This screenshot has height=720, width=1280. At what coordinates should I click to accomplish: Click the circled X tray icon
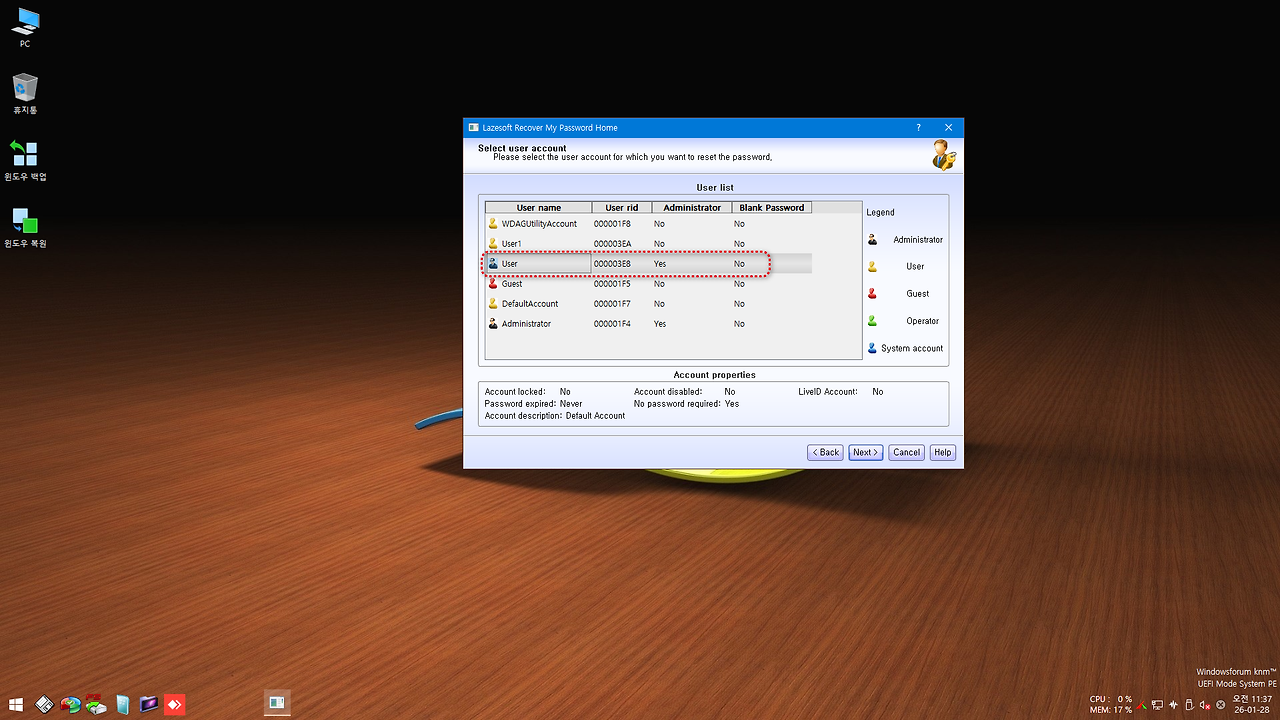tap(1221, 706)
